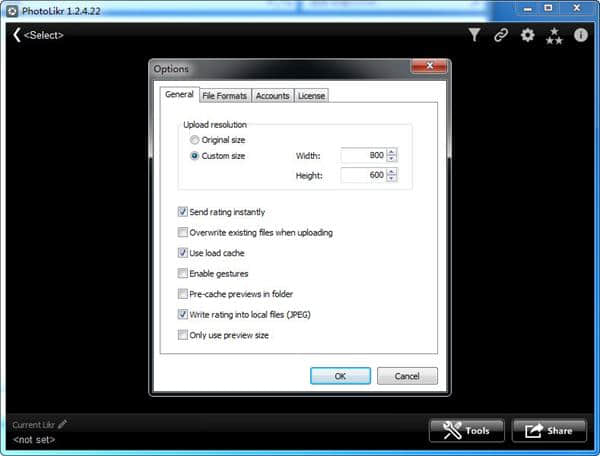The height and width of the screenshot is (456, 600).
Task: Switch to the File Formats tab
Action: (x=224, y=96)
